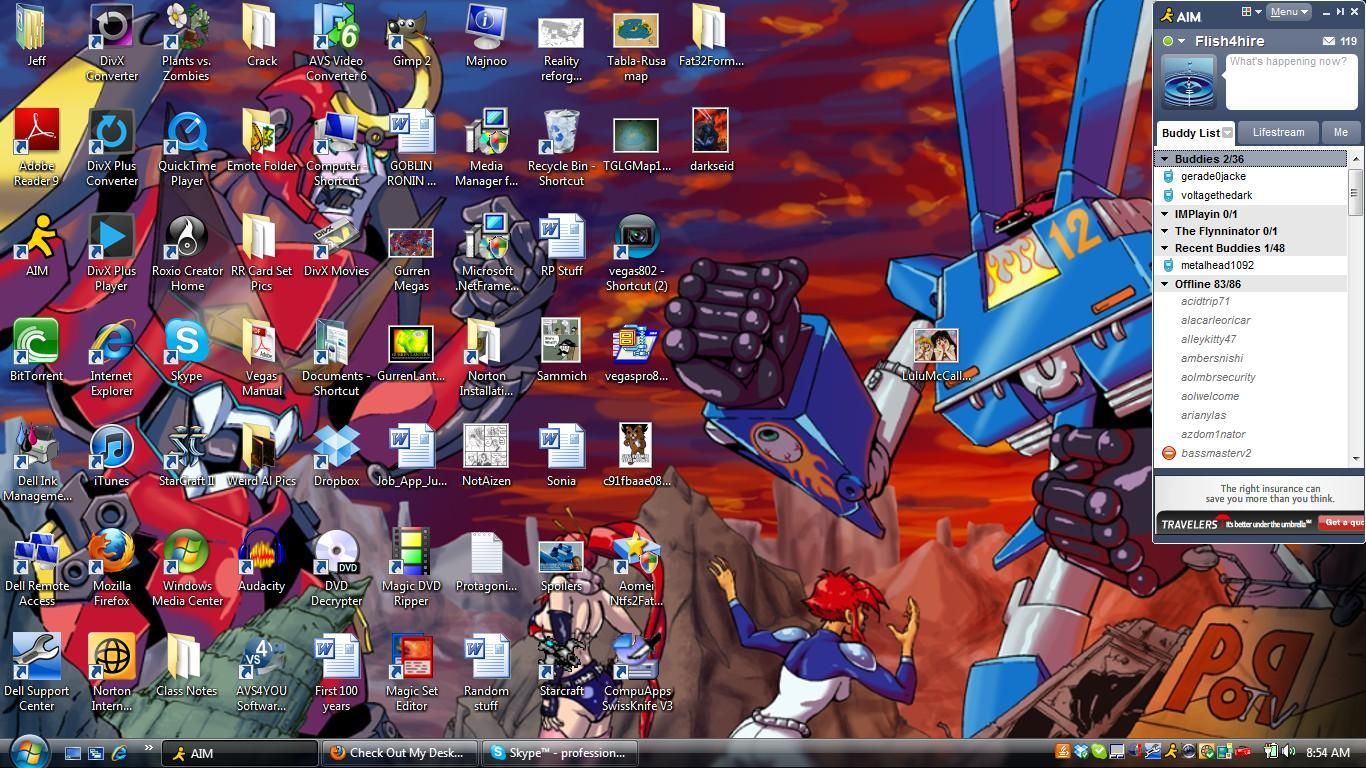This screenshot has width=1366, height=768.
Task: Expand the Recent Buddies 1/48 group arrow
Action: [1165, 248]
